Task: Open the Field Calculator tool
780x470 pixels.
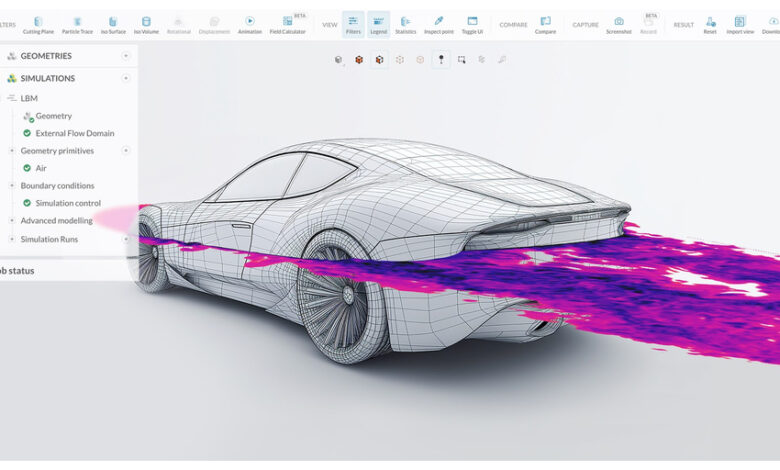Action: pyautogui.click(x=287, y=24)
